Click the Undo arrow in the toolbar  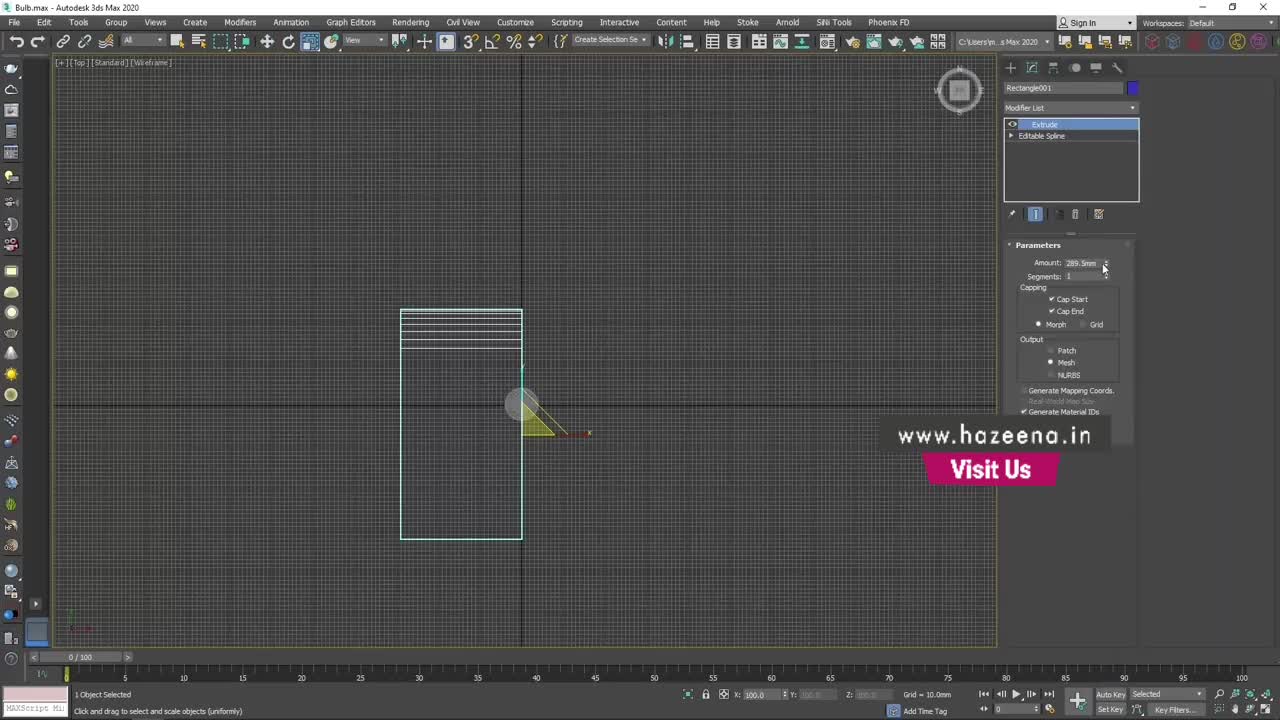[17, 41]
